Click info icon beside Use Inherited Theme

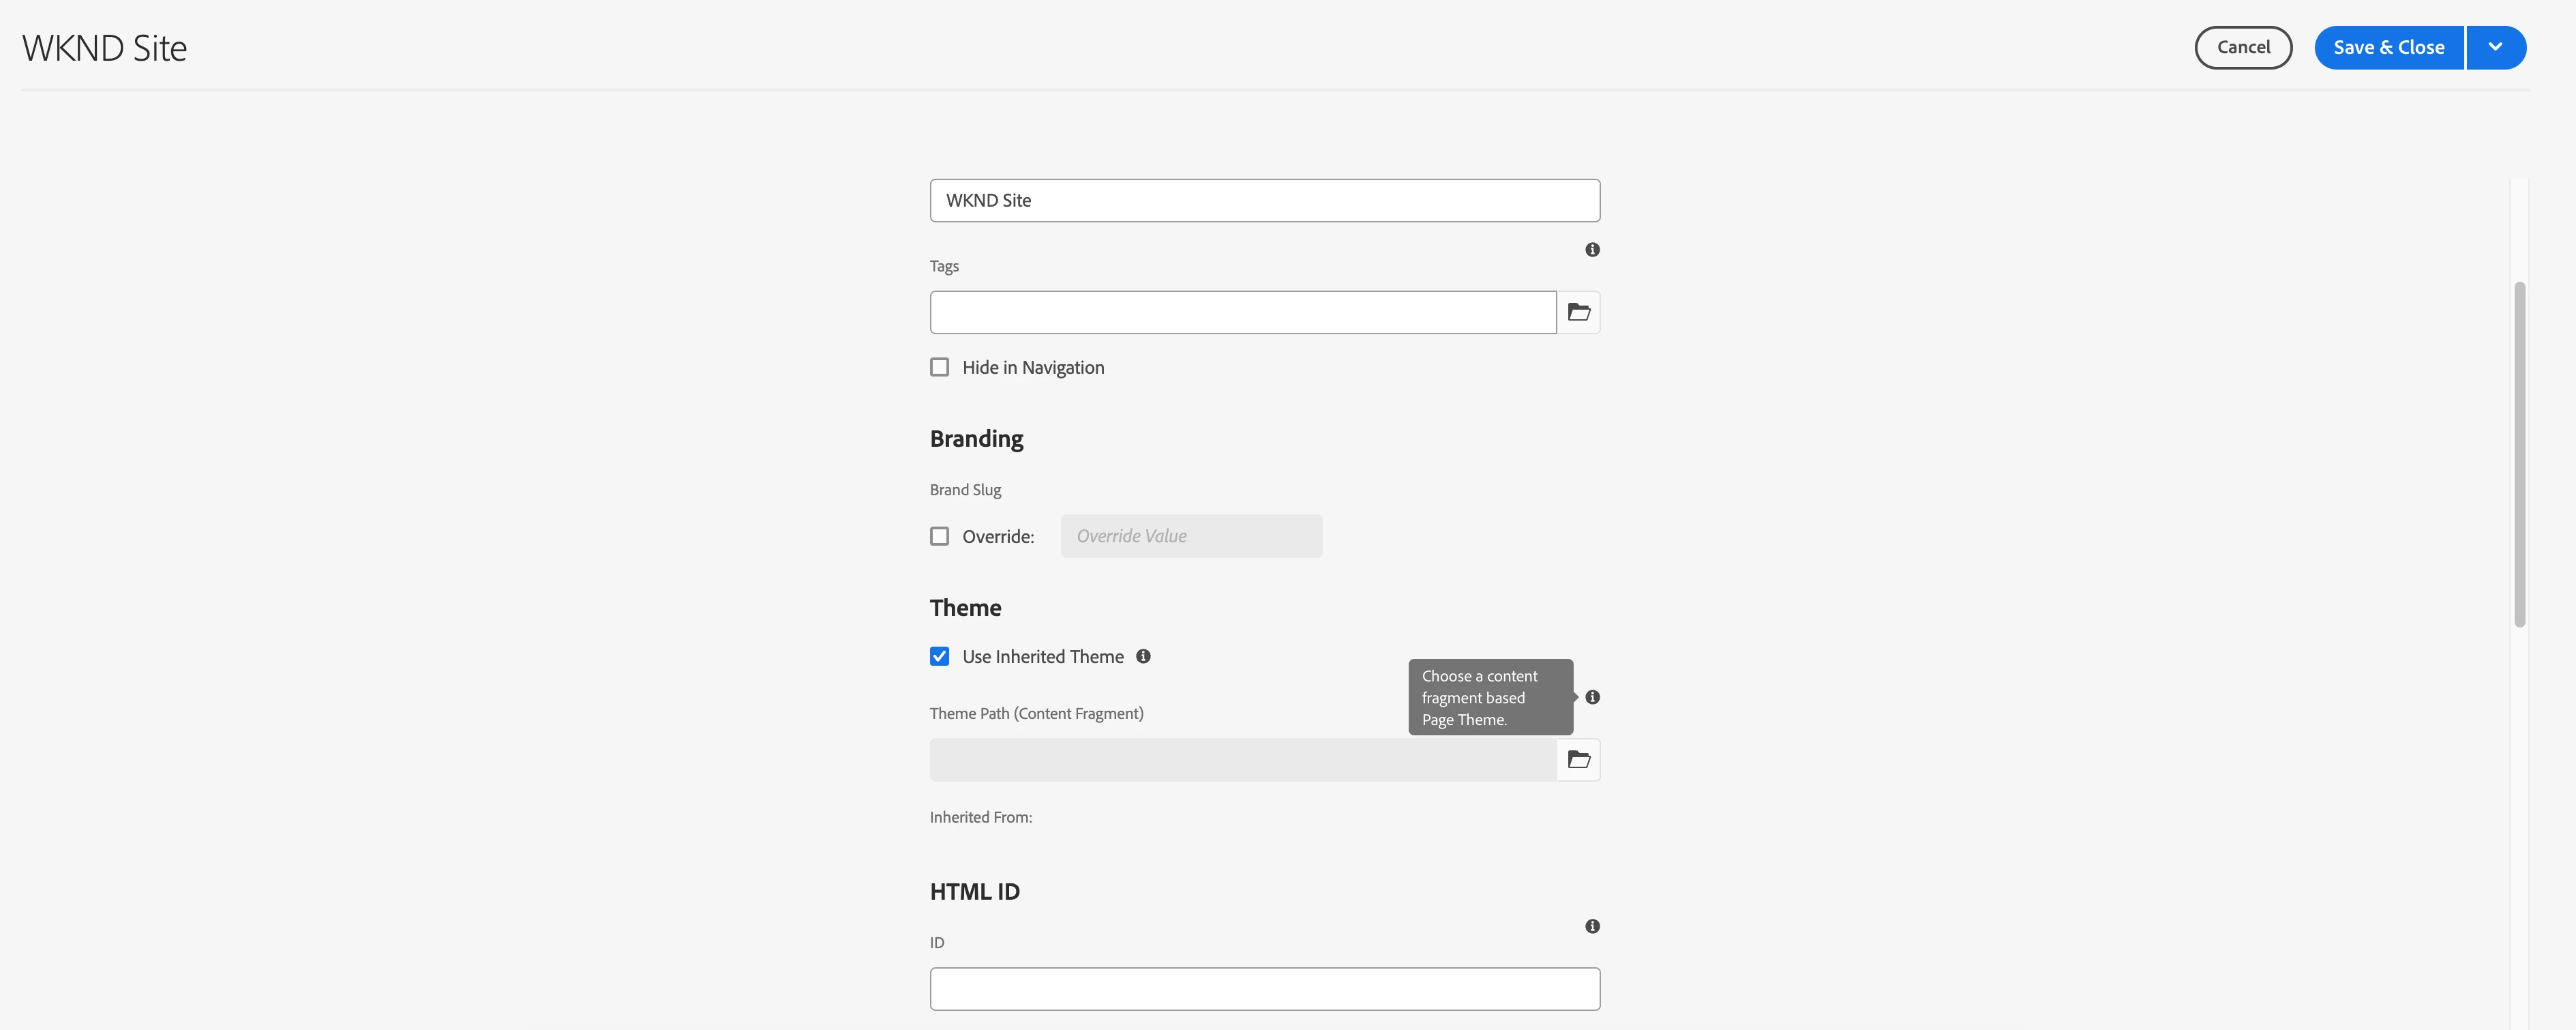point(1143,656)
